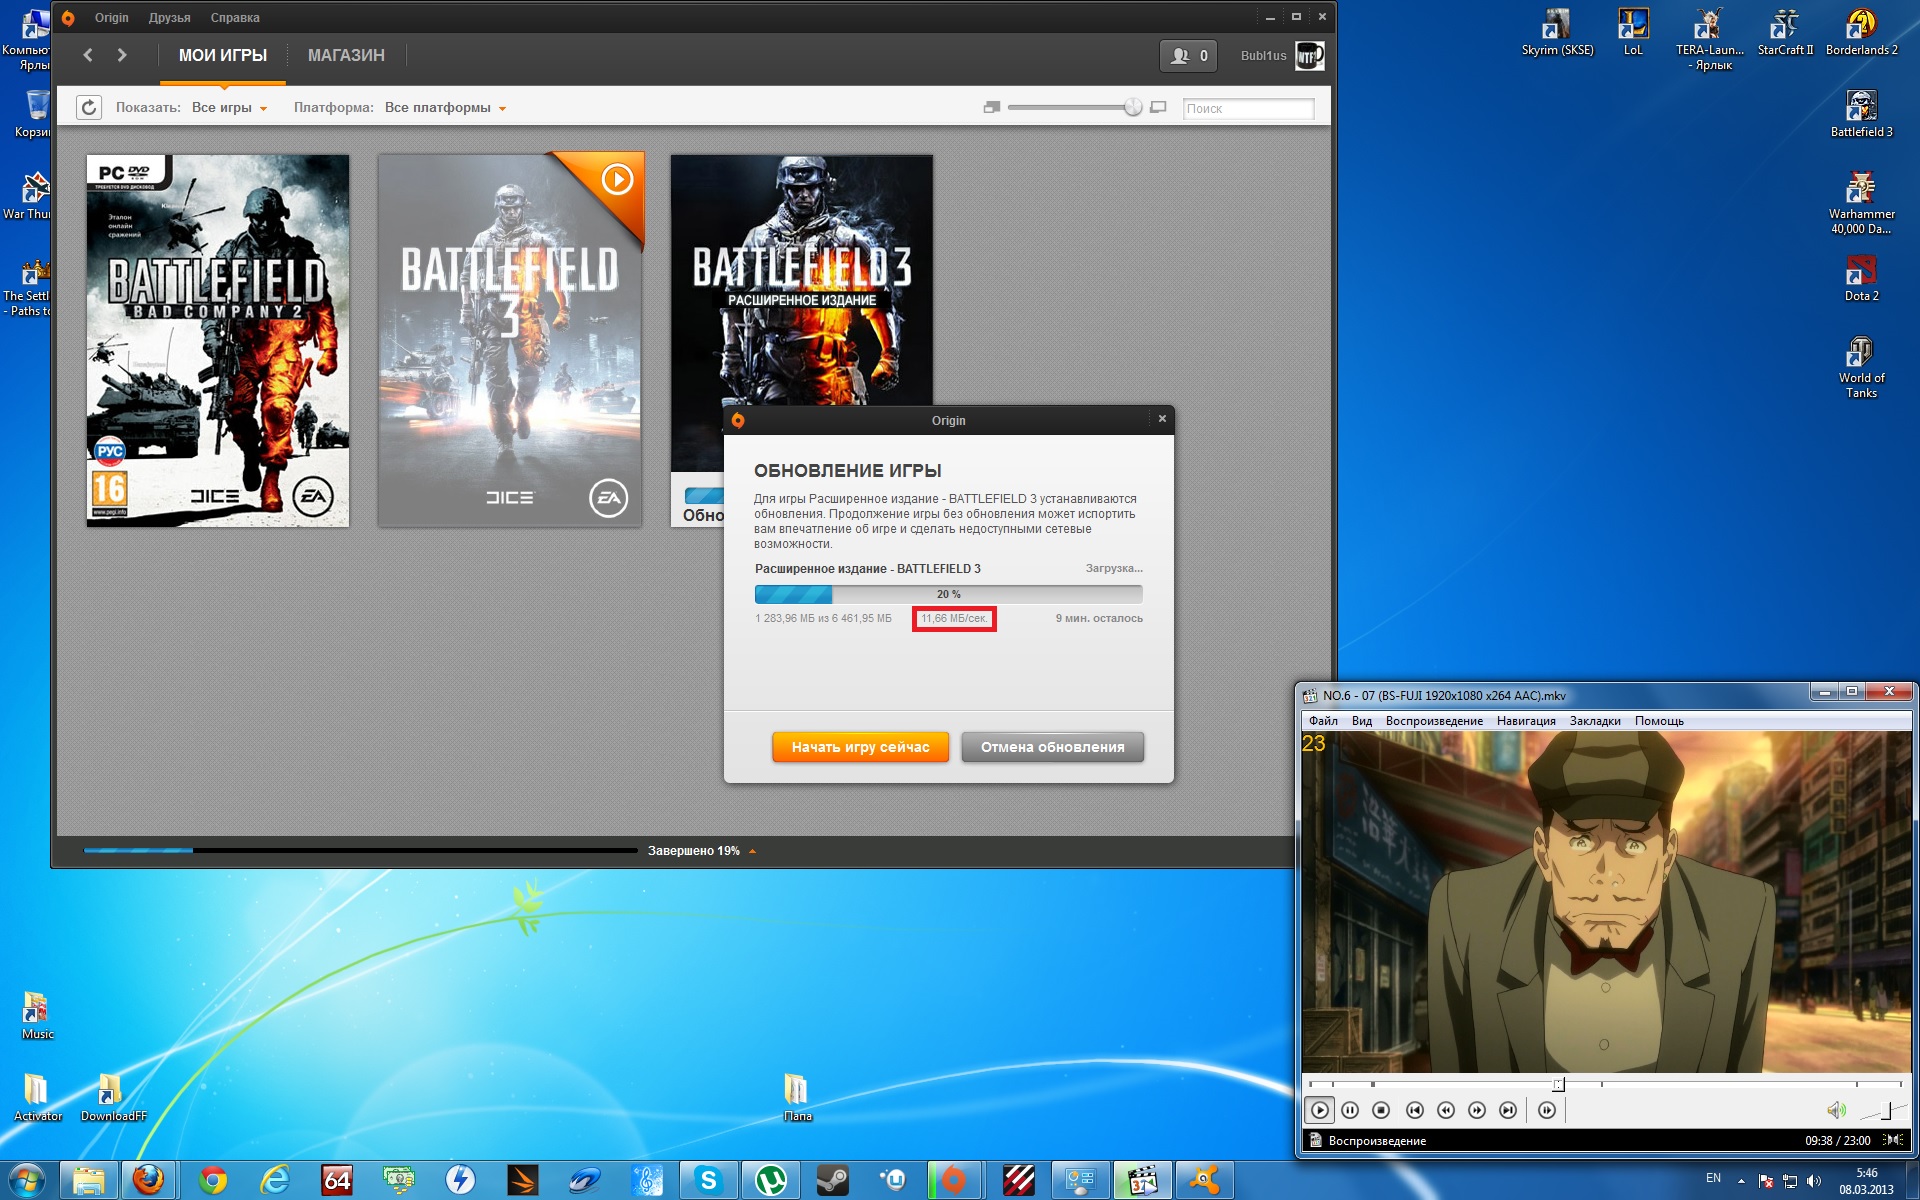Click the Windows Start button

(27, 1181)
